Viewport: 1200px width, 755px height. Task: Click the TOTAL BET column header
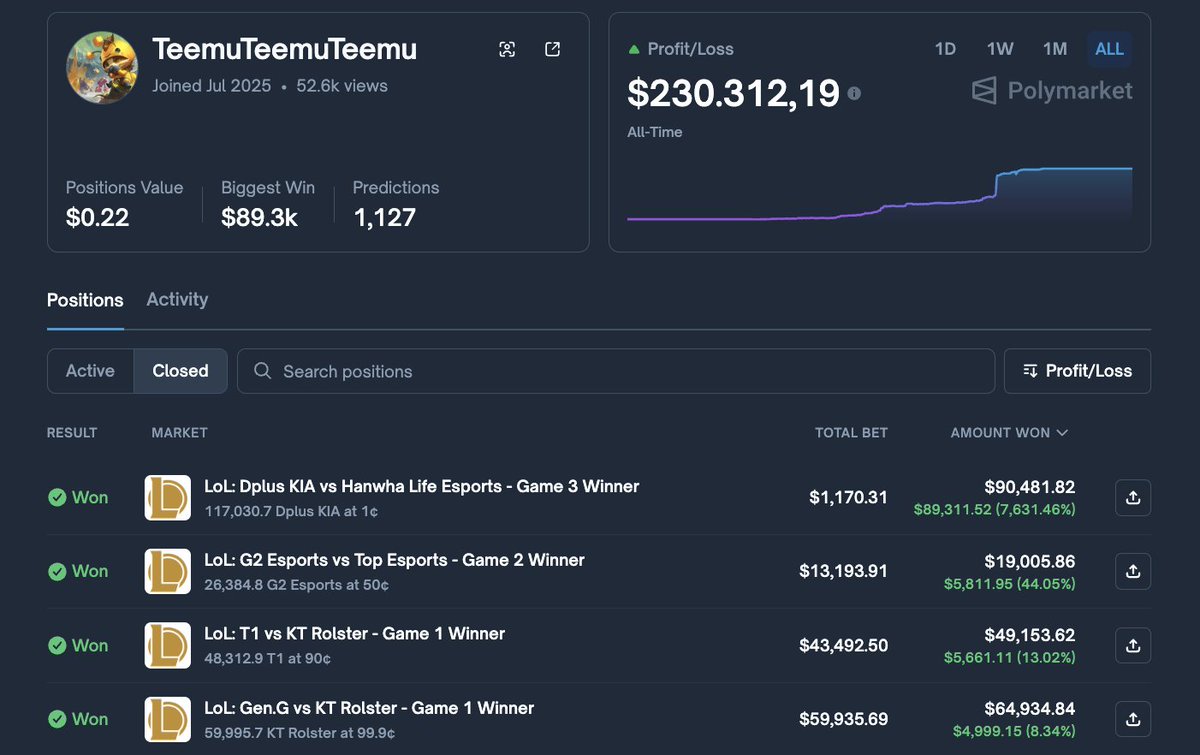pyautogui.click(x=851, y=433)
